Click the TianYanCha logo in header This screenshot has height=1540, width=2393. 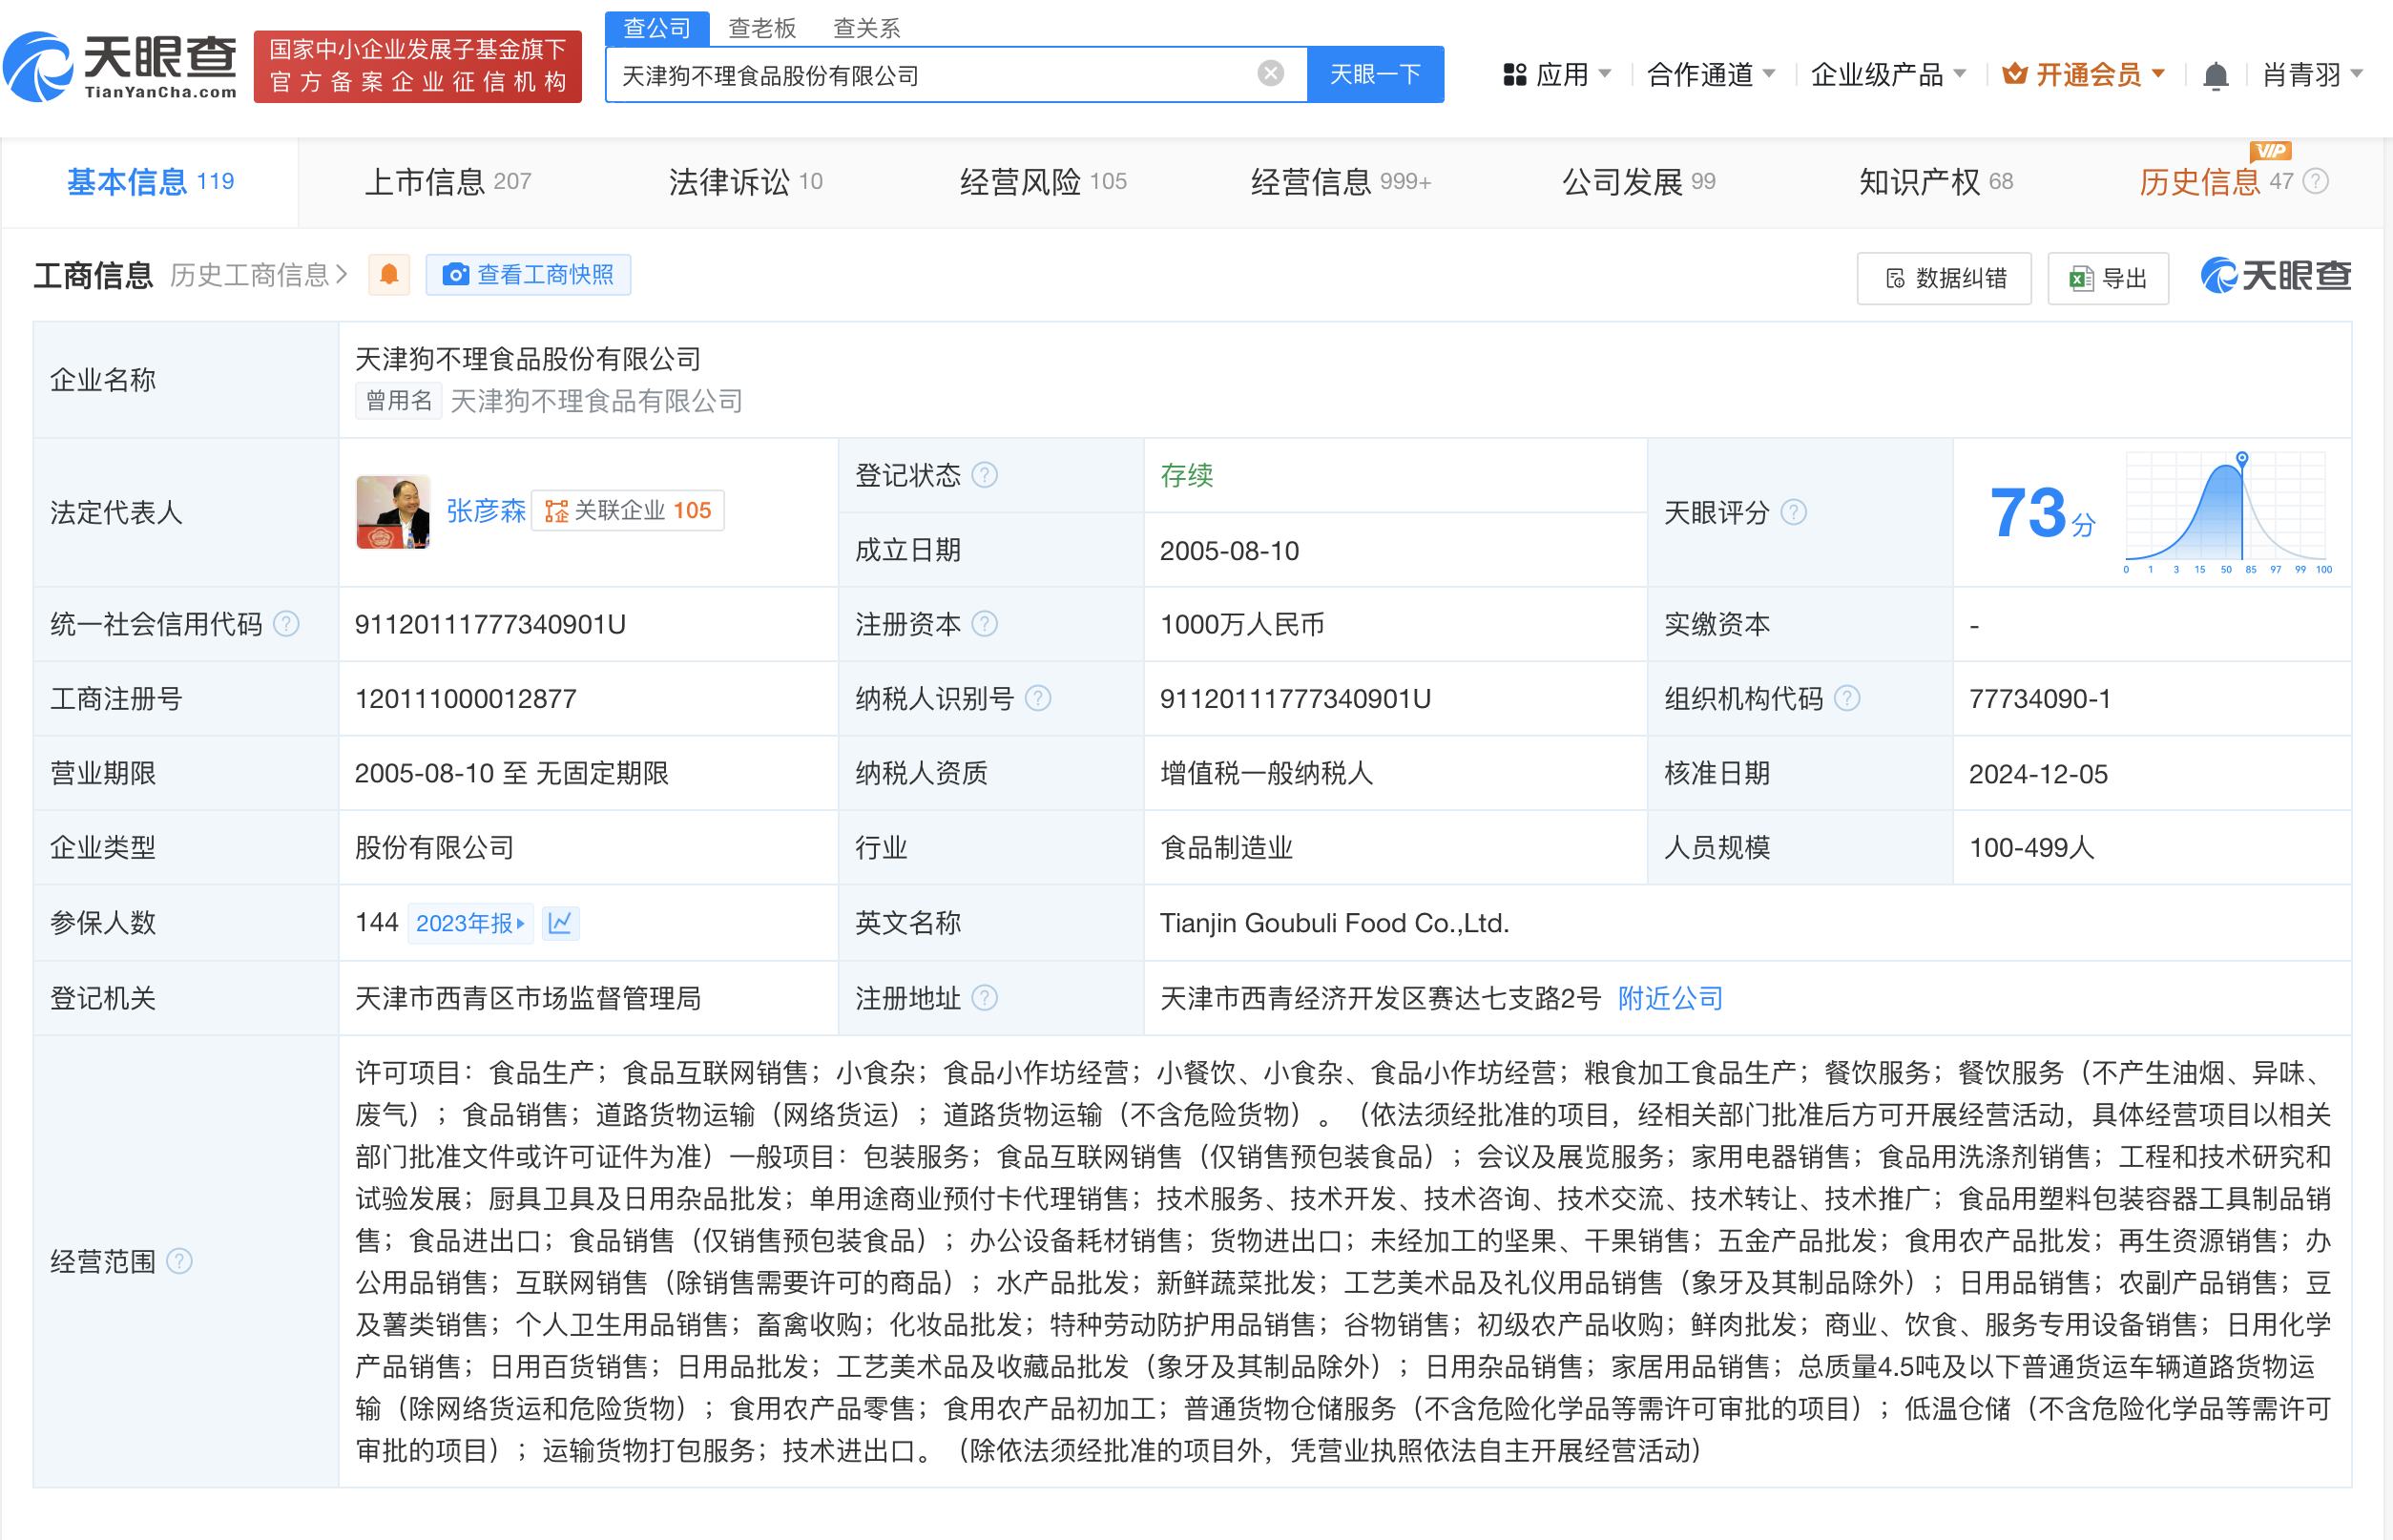point(120,66)
